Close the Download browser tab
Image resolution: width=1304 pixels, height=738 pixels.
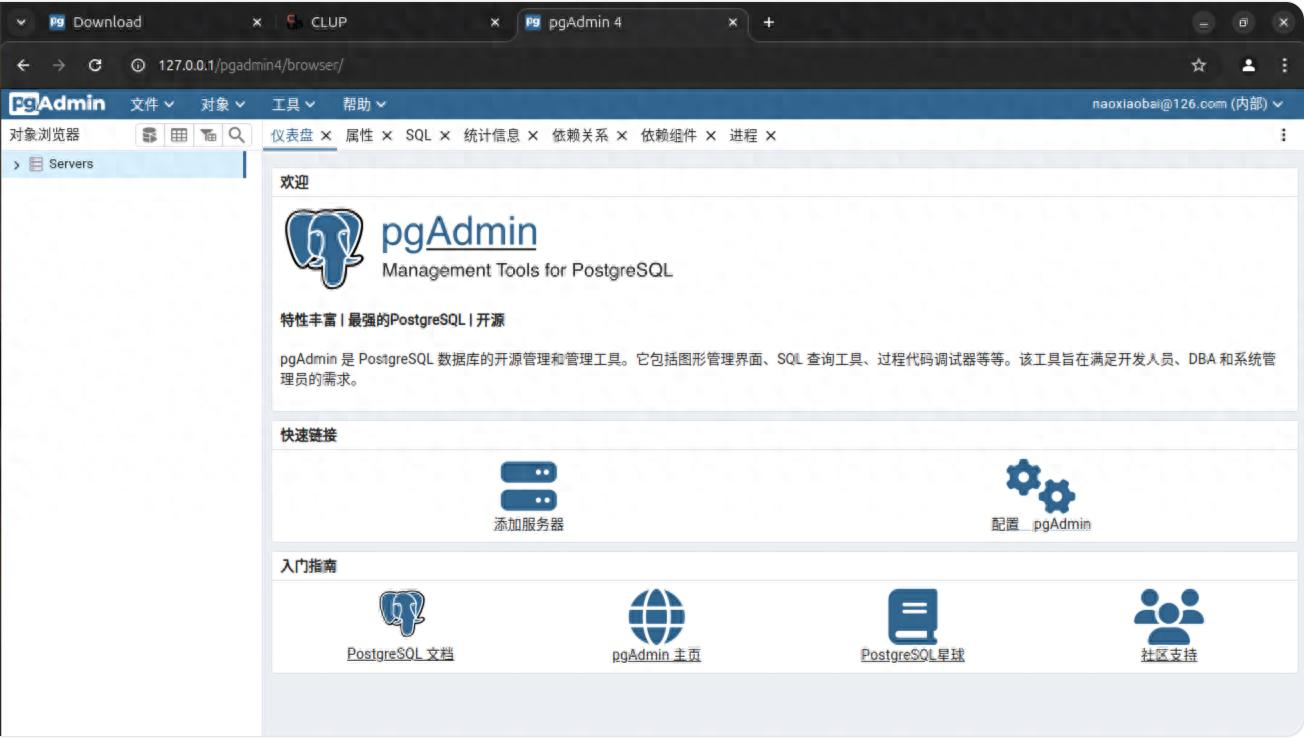click(x=257, y=22)
